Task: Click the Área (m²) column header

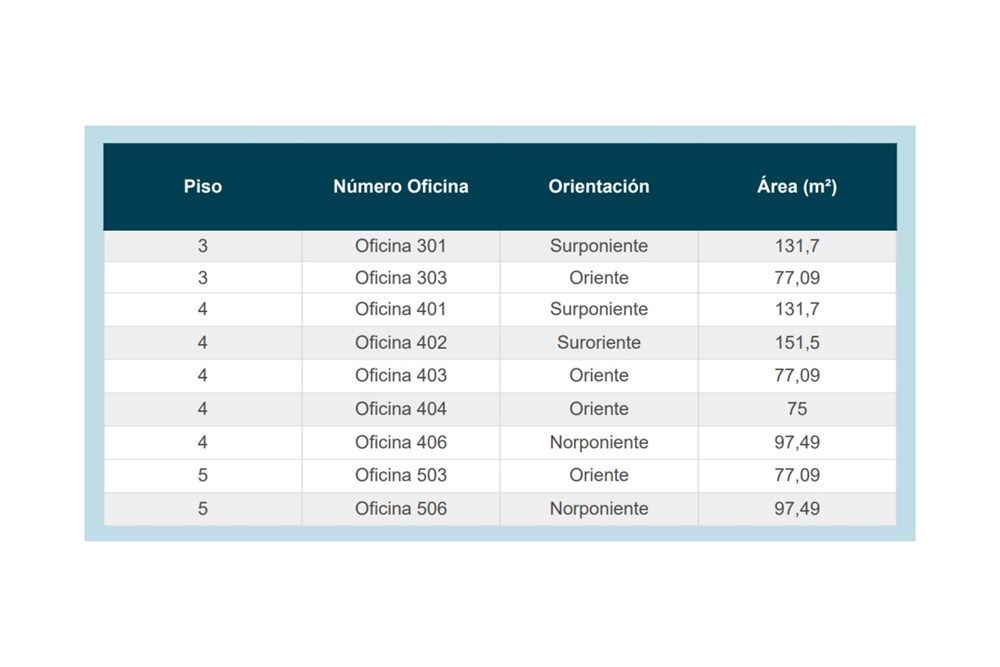Action: [797, 186]
